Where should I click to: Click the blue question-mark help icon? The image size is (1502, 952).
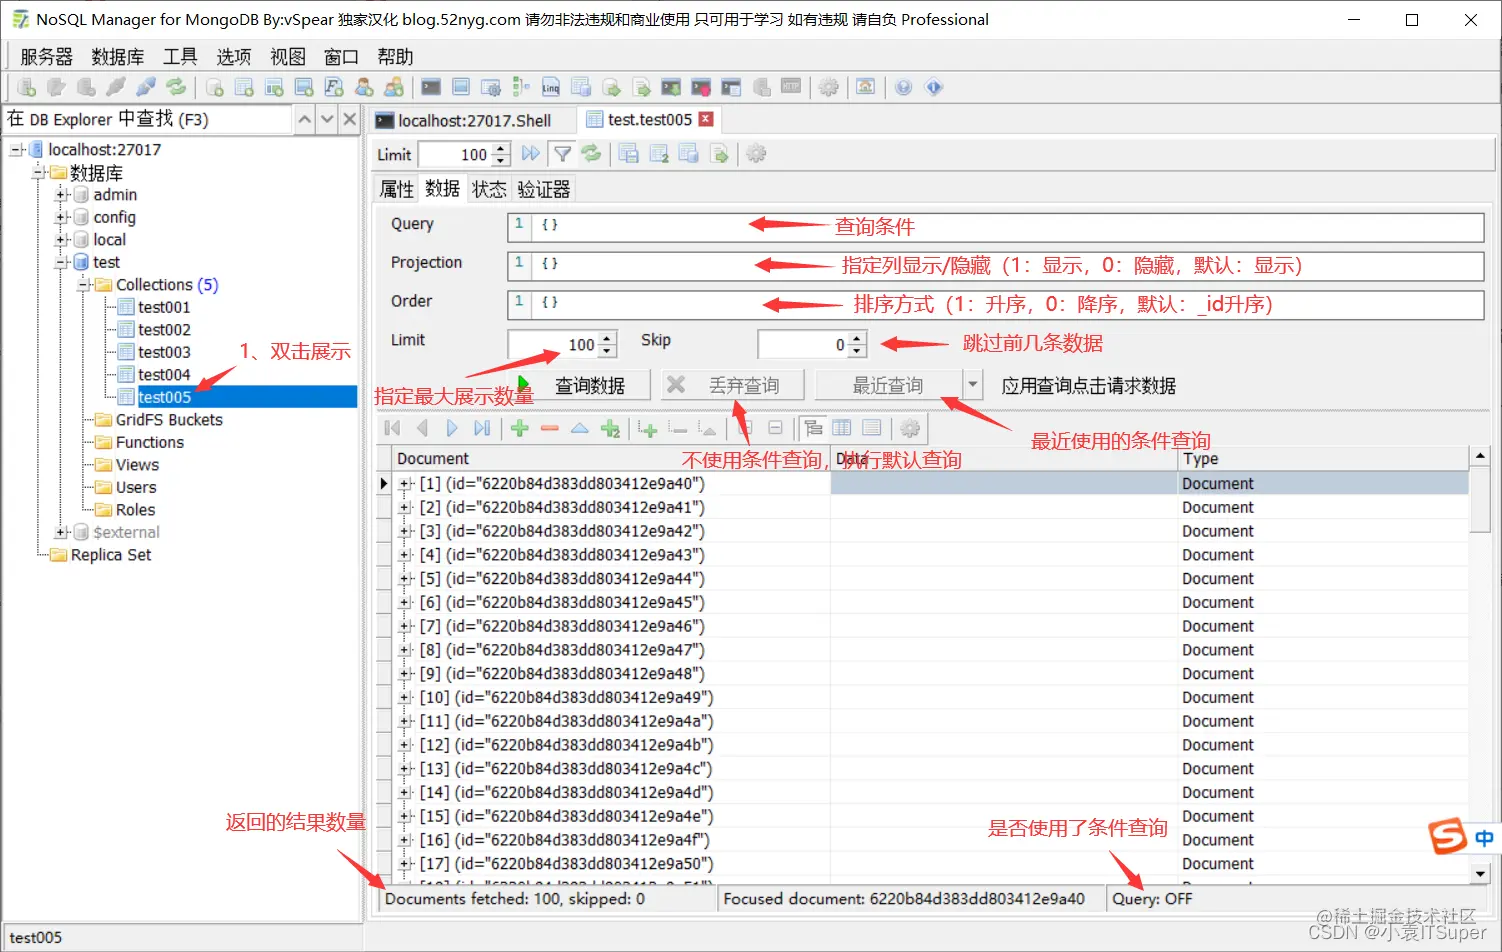coord(904,87)
